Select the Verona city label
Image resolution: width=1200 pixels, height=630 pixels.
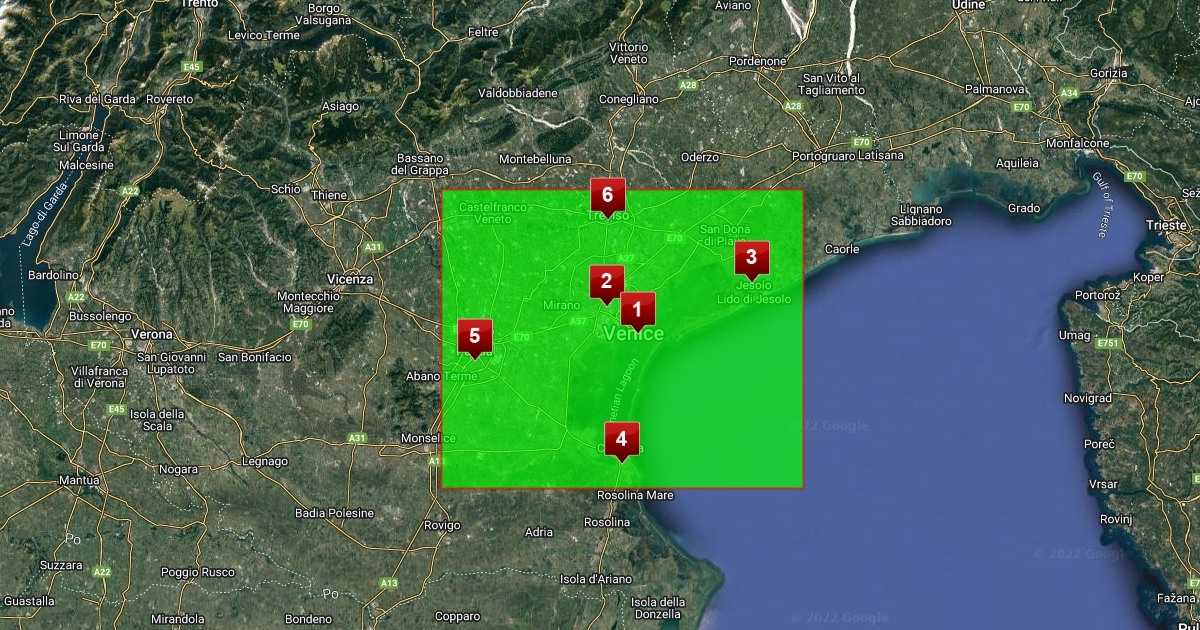[x=151, y=334]
